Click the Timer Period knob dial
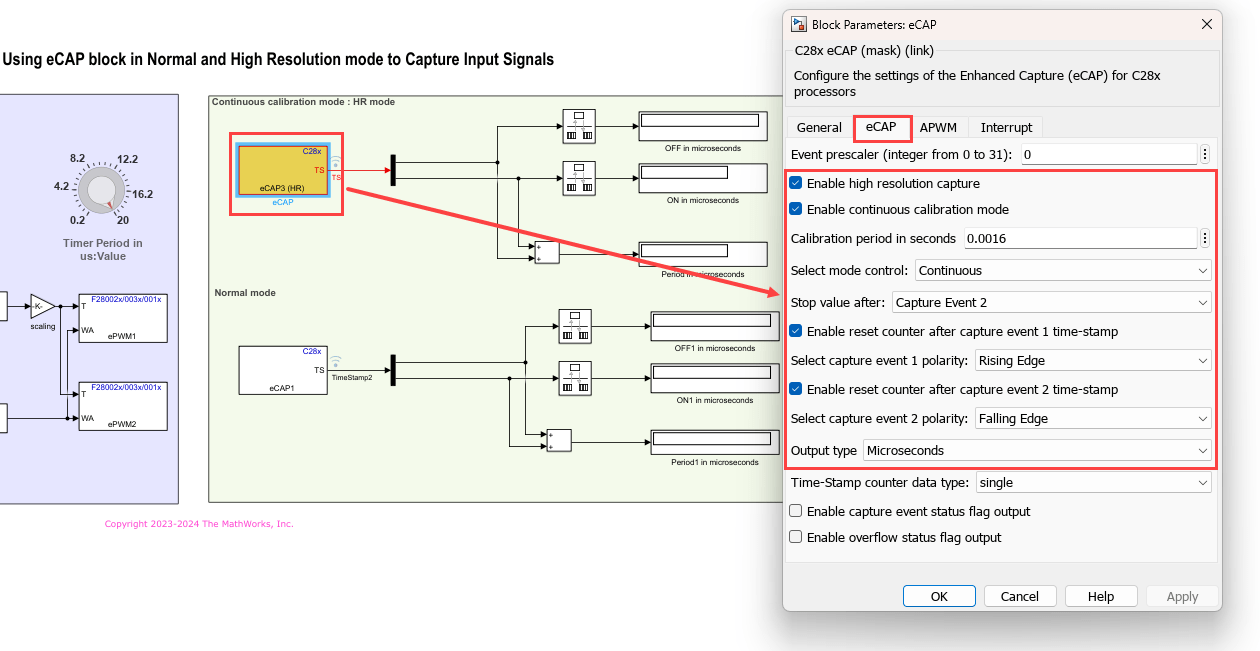 99,189
